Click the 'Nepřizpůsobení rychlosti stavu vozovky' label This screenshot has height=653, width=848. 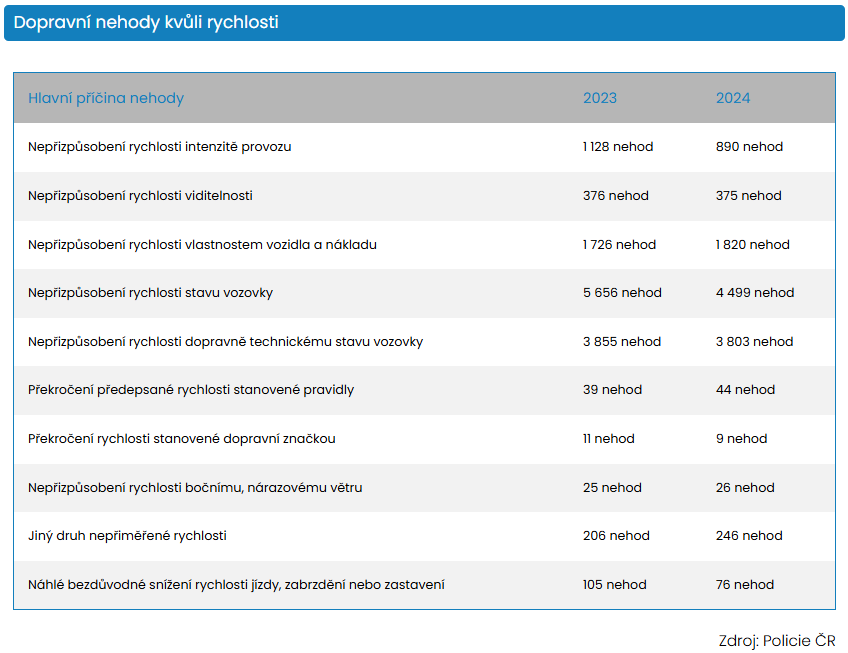[x=150, y=293]
